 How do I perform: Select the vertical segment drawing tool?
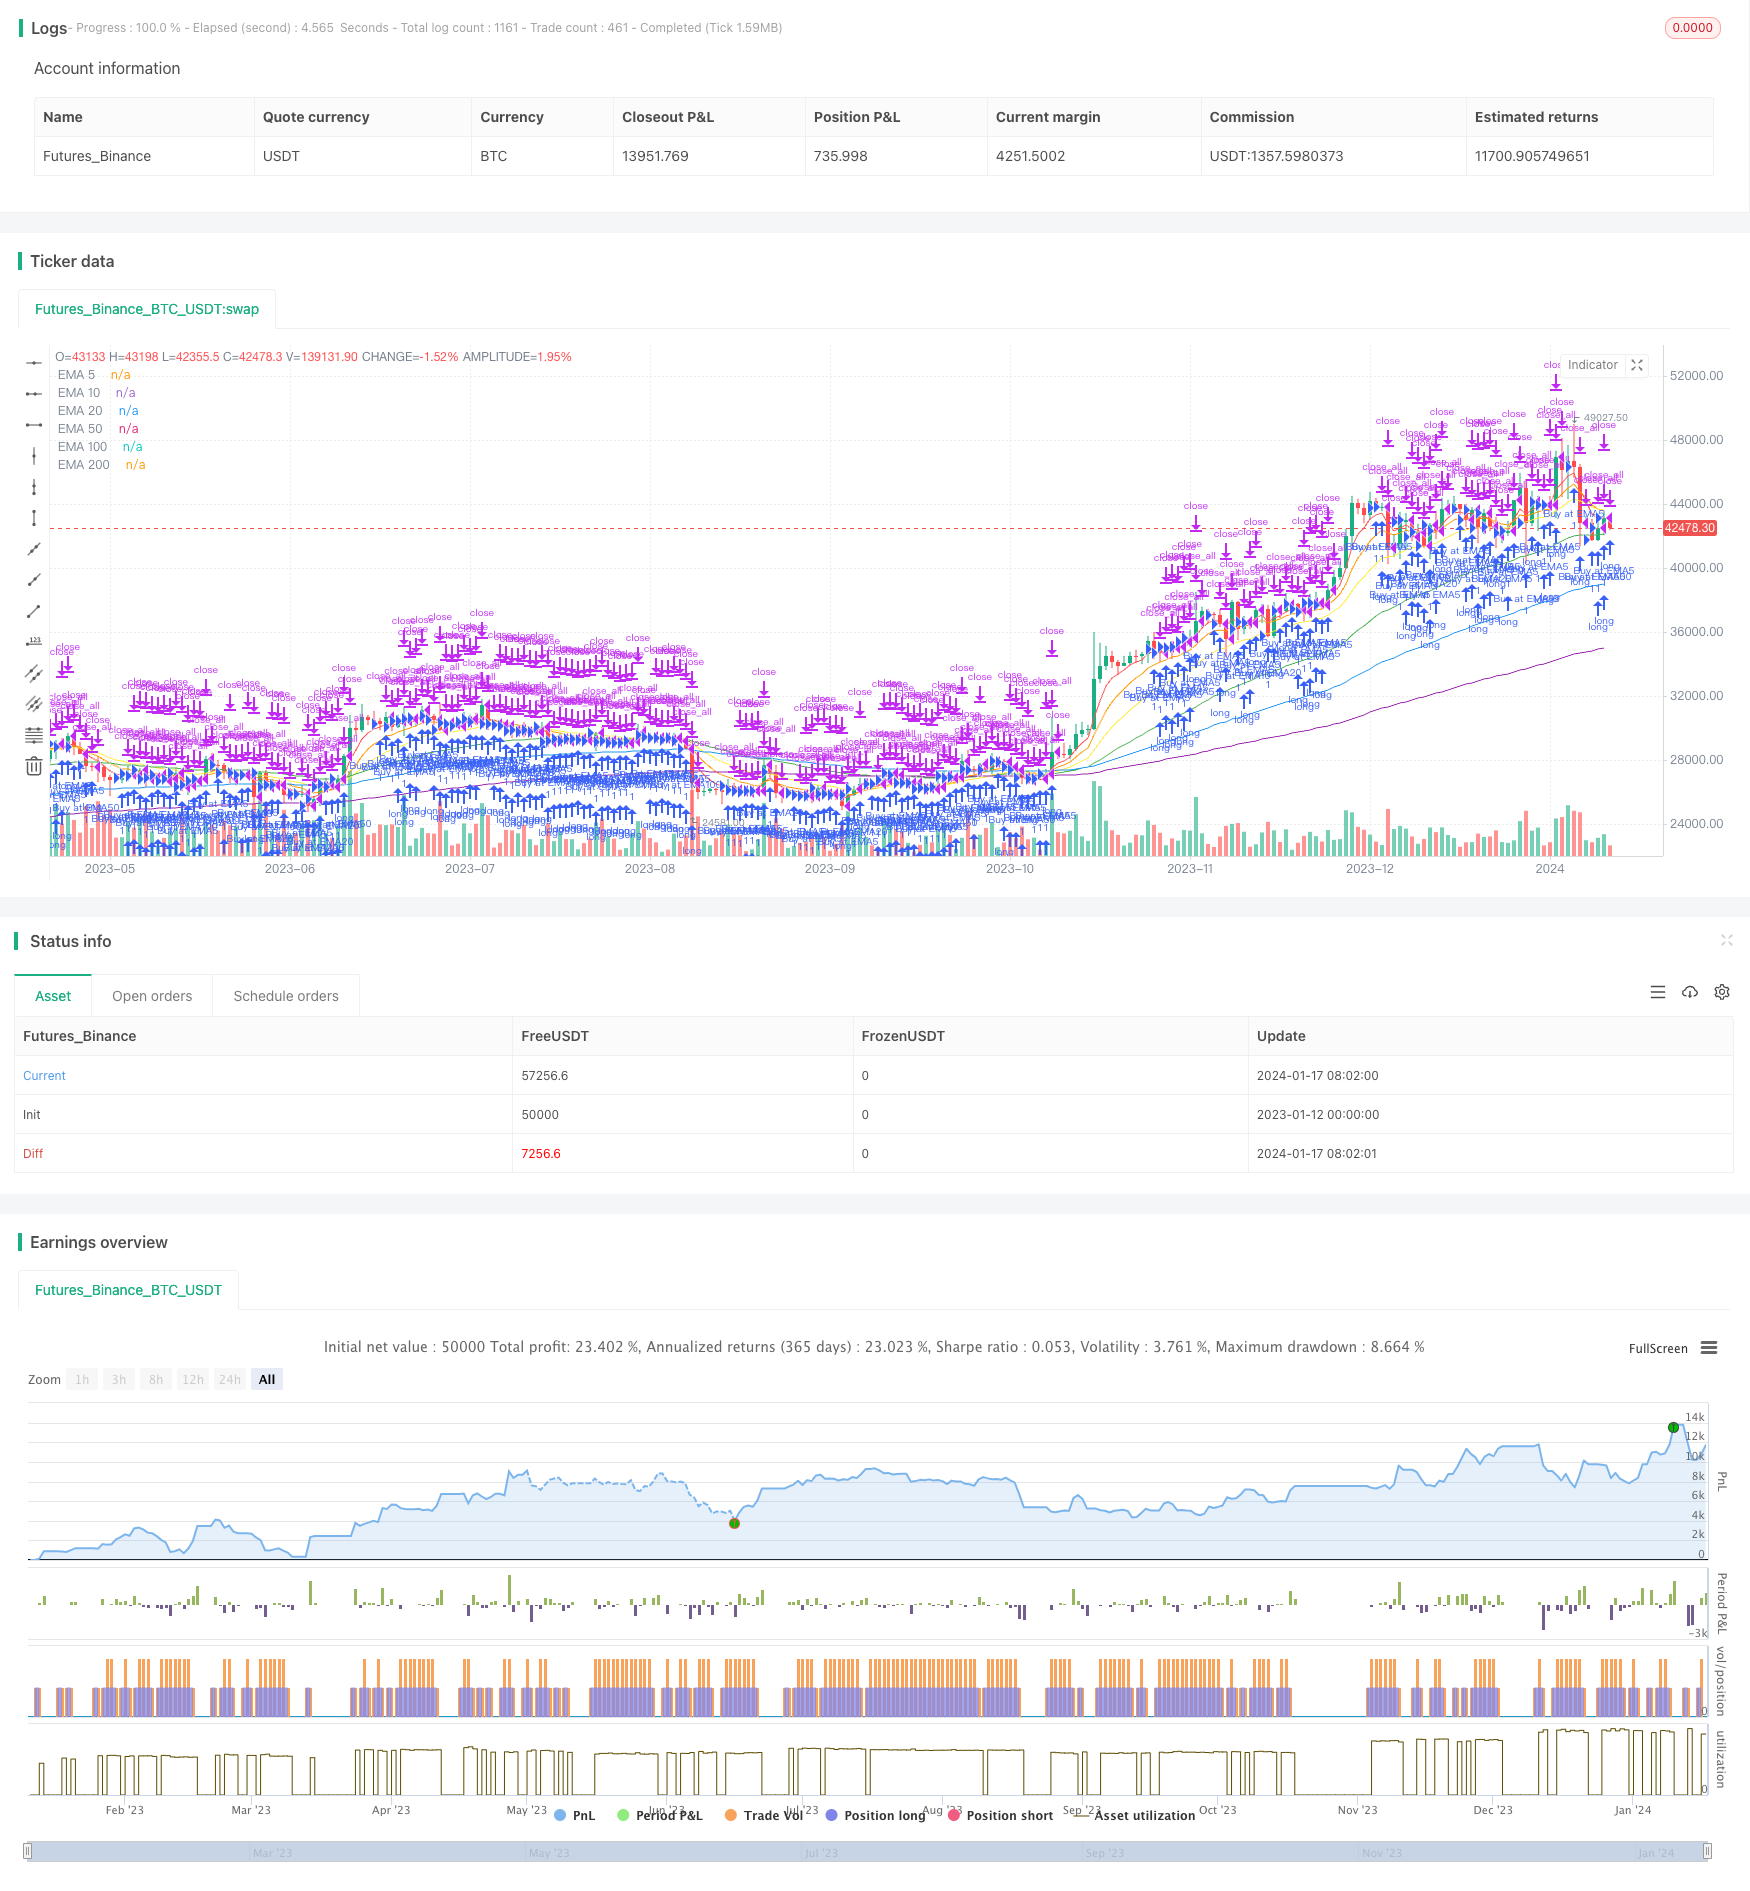(34, 518)
